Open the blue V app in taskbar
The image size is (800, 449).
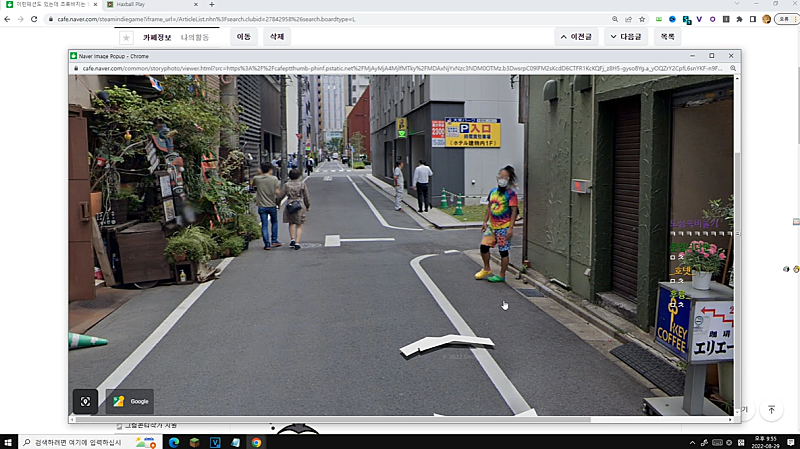(215, 442)
